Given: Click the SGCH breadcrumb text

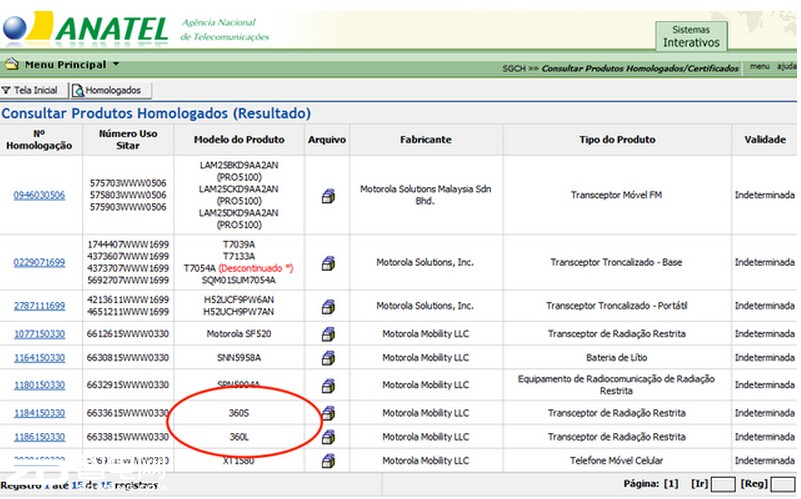Looking at the screenshot, I should tap(513, 68).
